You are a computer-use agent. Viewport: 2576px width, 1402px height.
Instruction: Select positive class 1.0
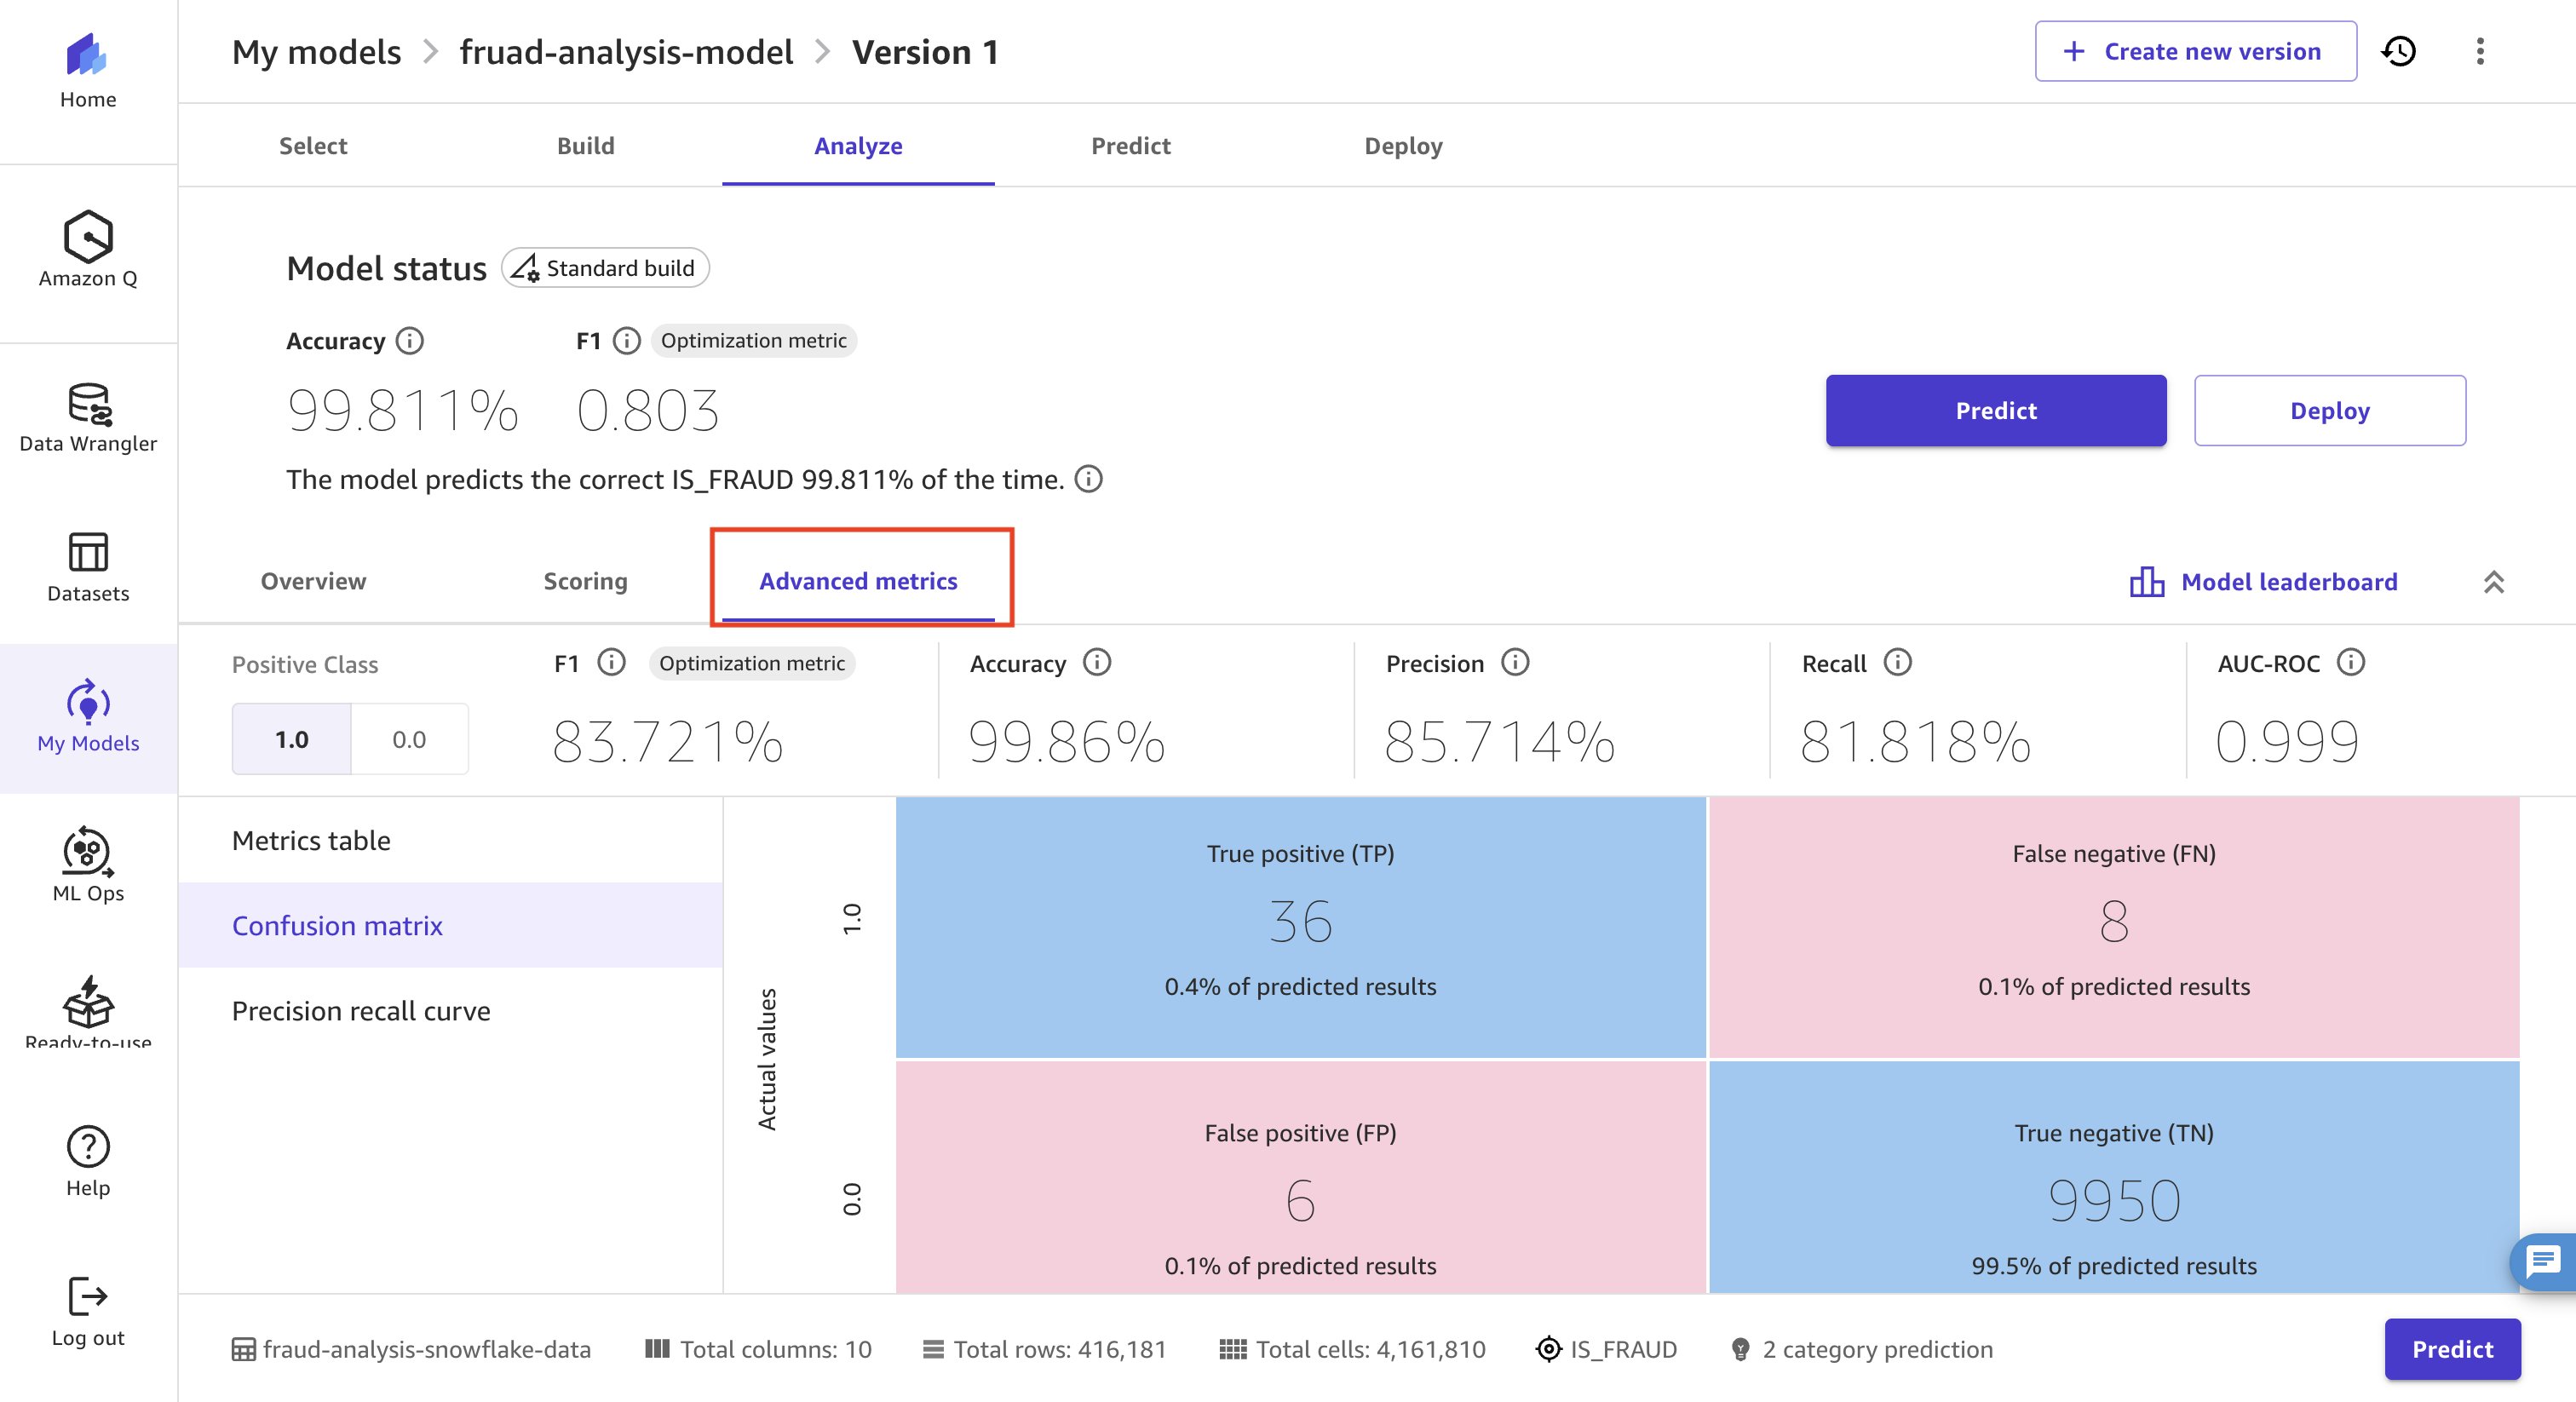click(291, 739)
